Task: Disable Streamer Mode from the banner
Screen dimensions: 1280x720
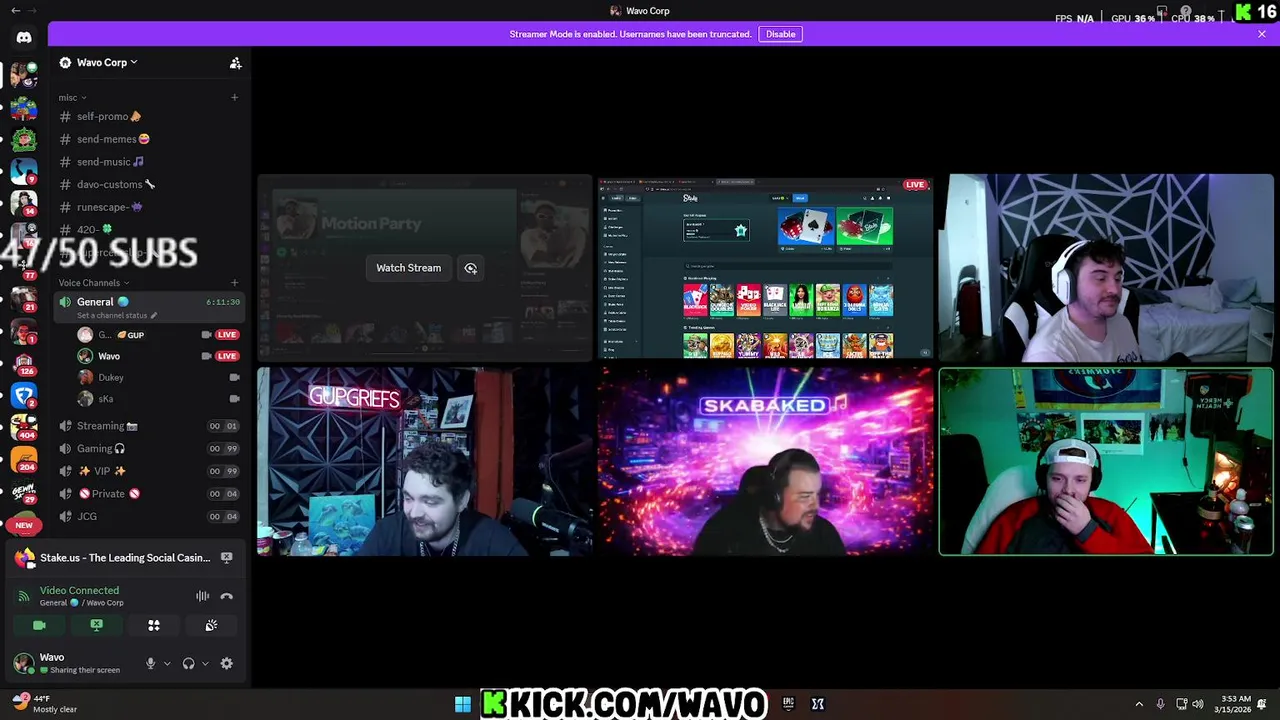Action: 781,34
